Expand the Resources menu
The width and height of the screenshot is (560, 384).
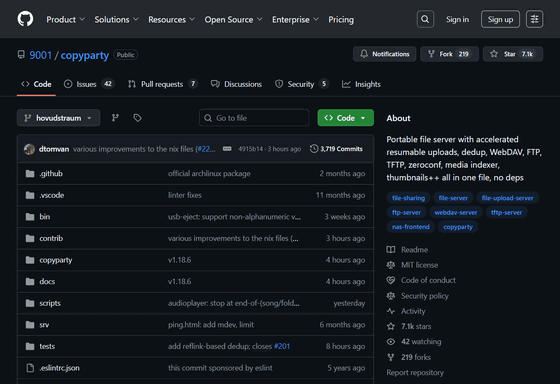(x=171, y=20)
